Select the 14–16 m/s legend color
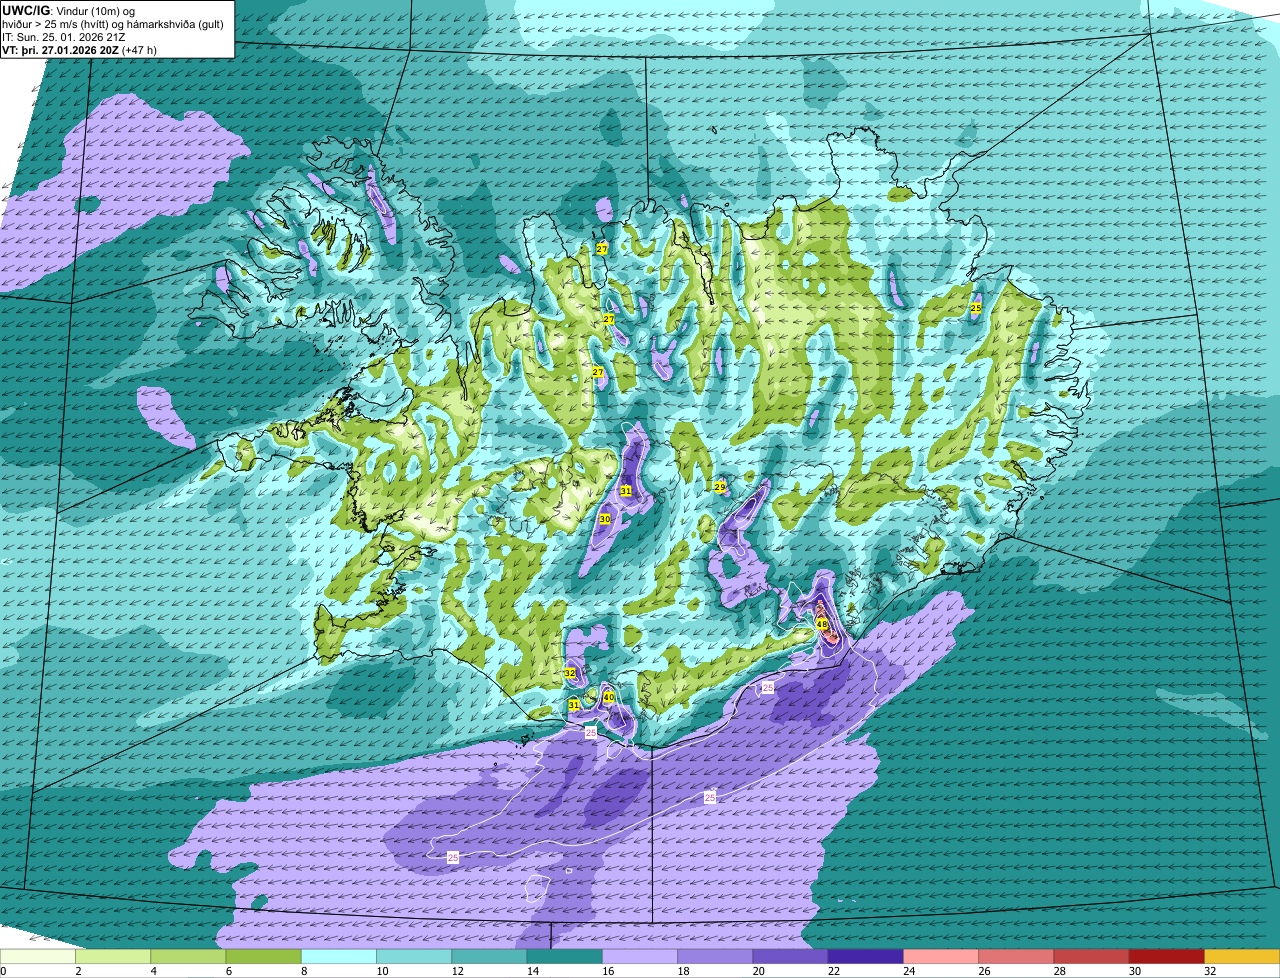This screenshot has width=1280, height=978. (565, 956)
